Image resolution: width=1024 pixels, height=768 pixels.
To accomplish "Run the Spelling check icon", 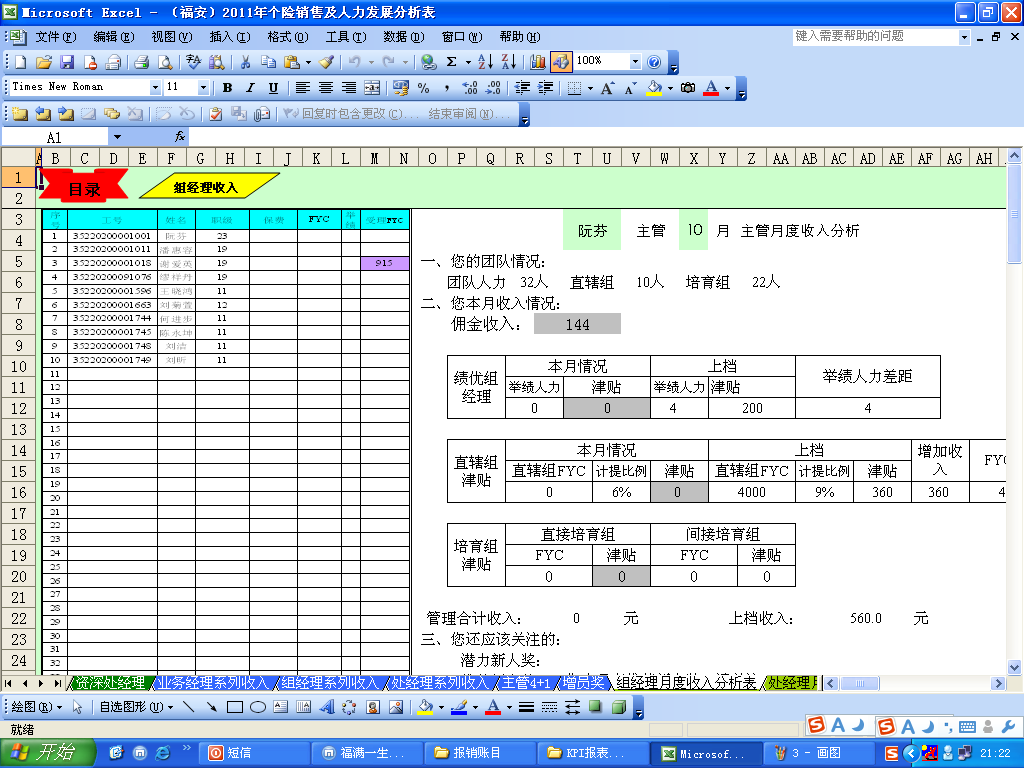I will click(x=193, y=62).
